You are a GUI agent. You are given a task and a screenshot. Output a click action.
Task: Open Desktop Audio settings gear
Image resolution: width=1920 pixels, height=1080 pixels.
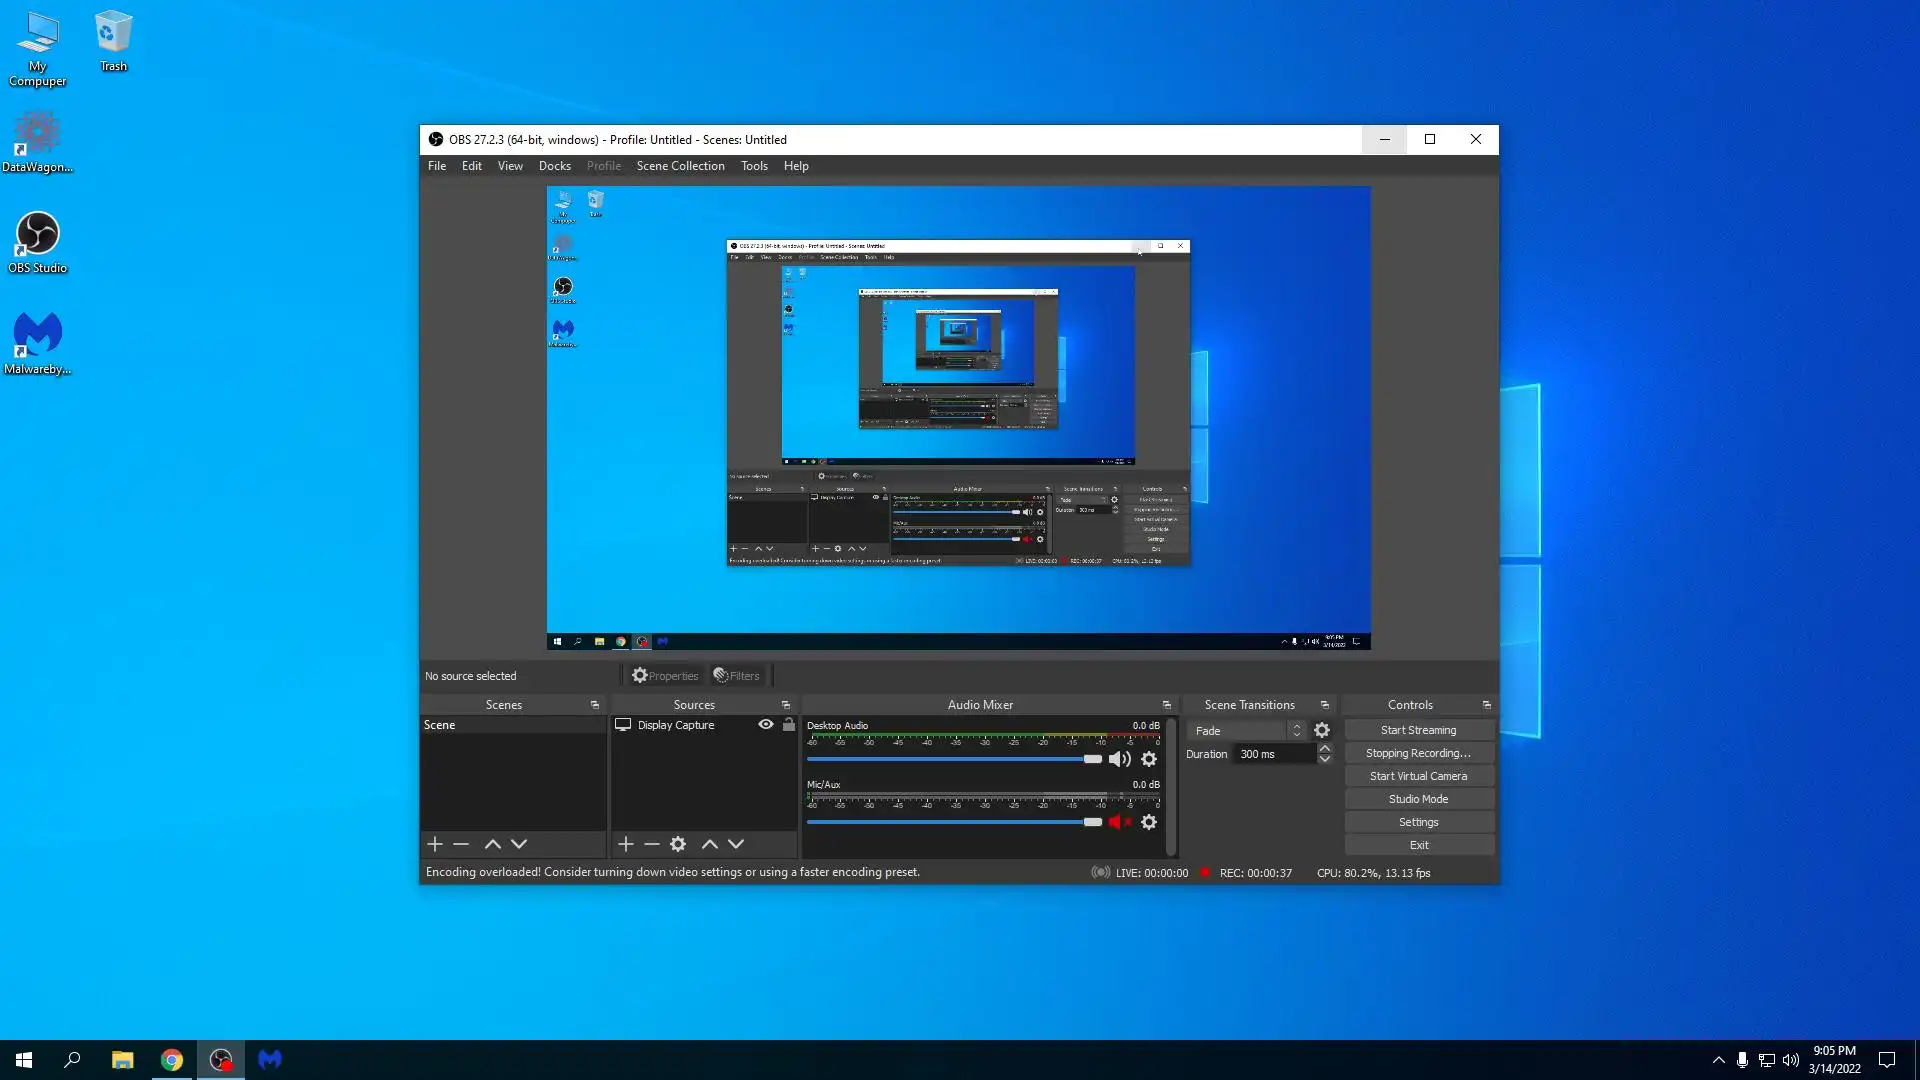pos(1149,759)
